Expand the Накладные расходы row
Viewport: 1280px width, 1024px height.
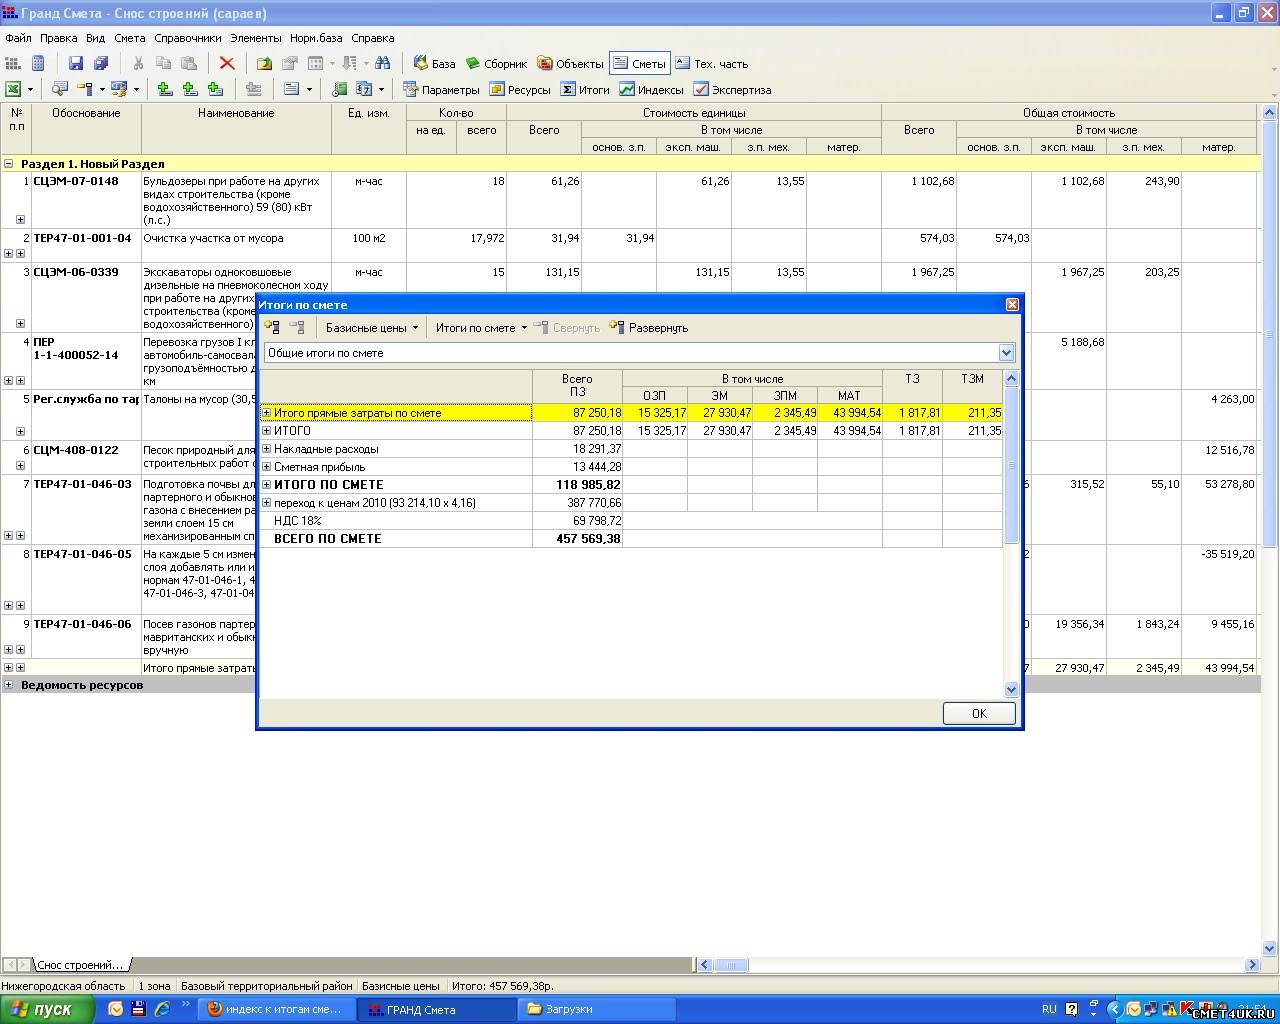[x=267, y=449]
